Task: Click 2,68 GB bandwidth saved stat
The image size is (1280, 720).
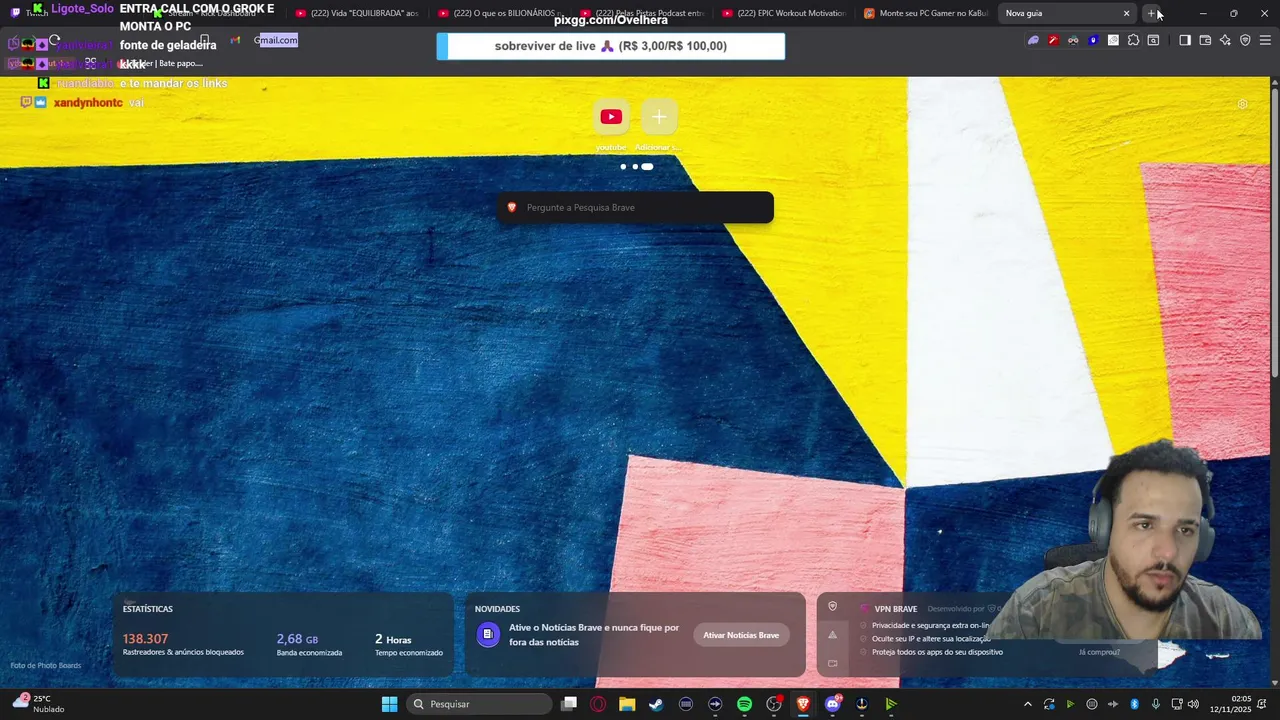Action: click(x=297, y=639)
